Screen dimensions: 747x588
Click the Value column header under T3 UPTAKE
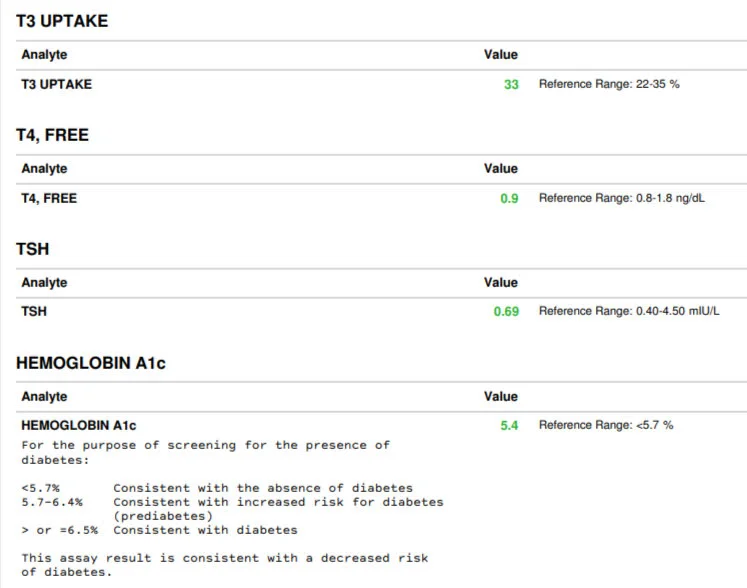tap(500, 55)
